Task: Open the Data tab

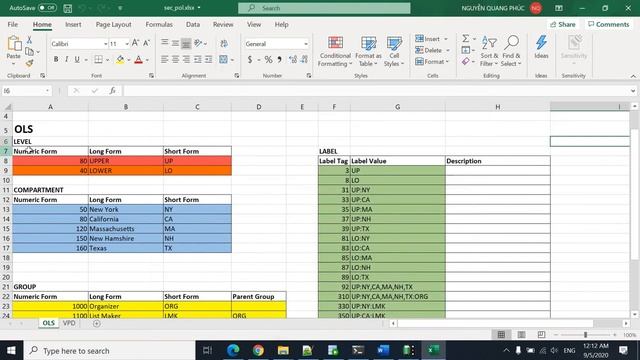Action: click(193, 24)
